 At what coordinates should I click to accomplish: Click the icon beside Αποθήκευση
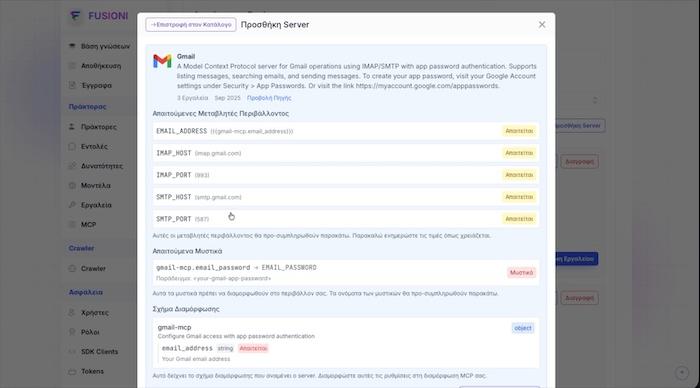[72, 66]
